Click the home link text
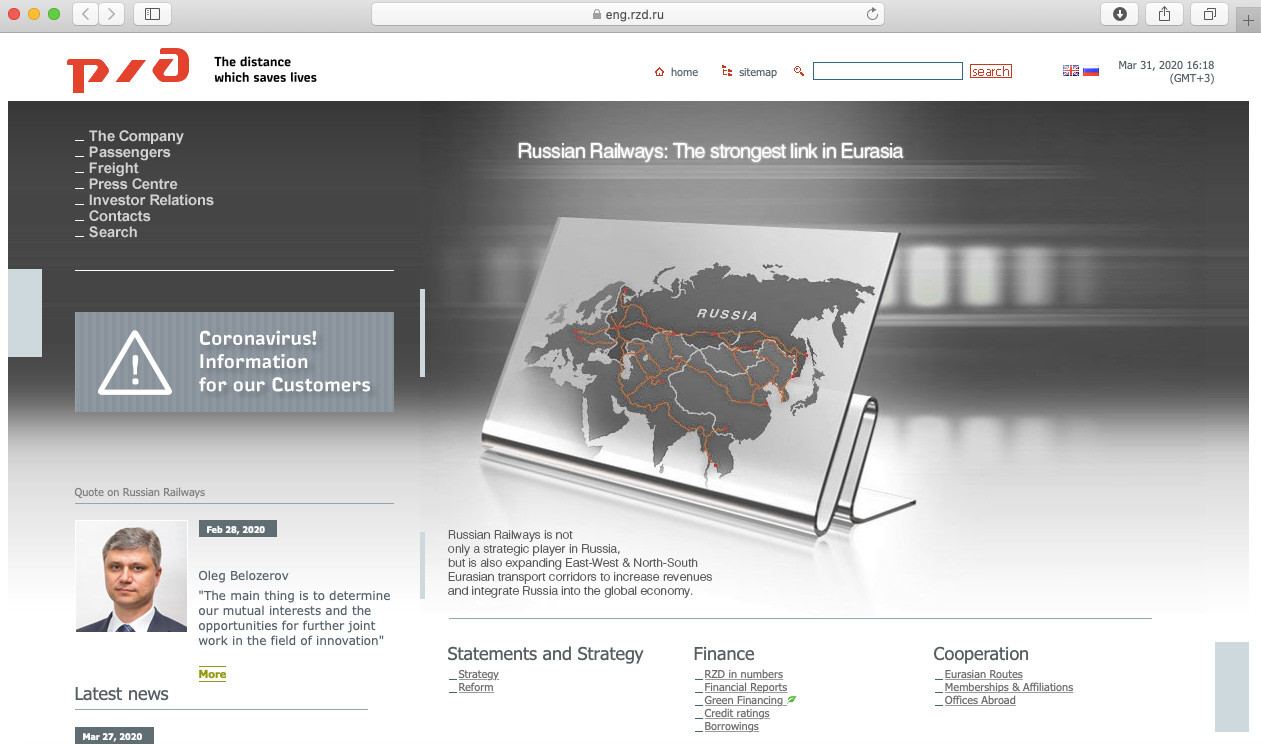The image size is (1261, 745). 684,72
